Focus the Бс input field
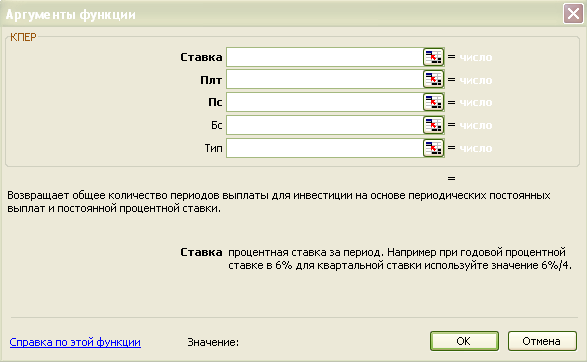The height and width of the screenshot is (362, 587). coord(325,125)
